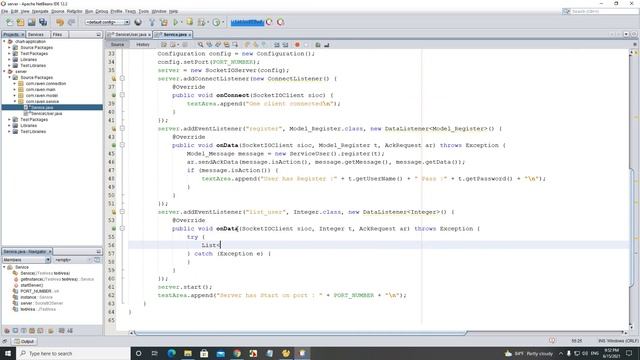Image resolution: width=640 pixels, height=360 pixels.
Task: Click the New Project toolbar icon
Action: [20, 22]
